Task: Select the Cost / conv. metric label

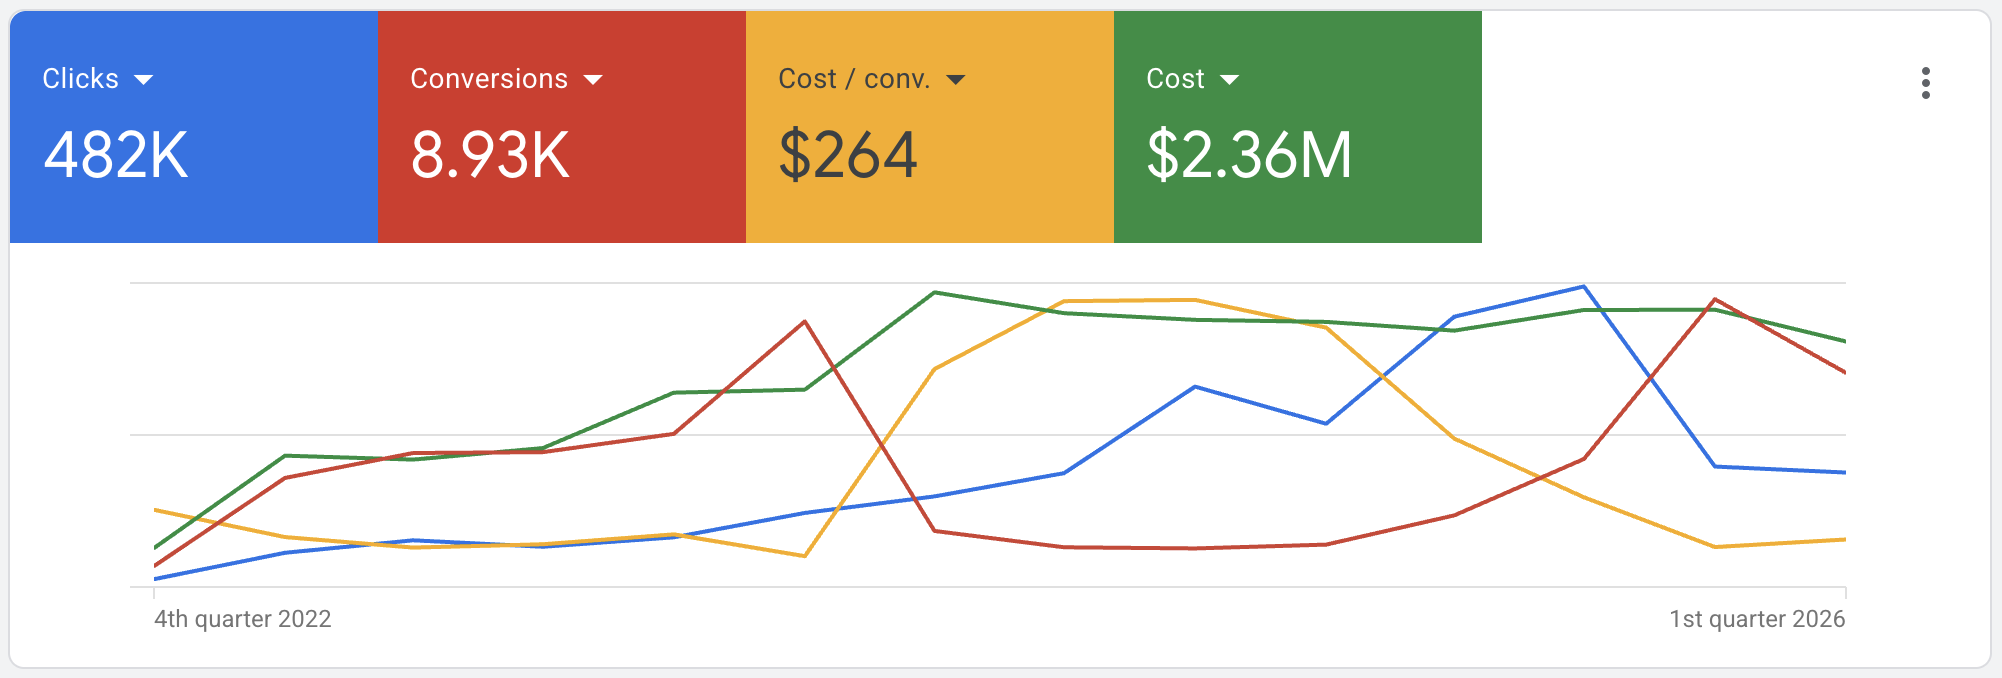Action: click(854, 79)
